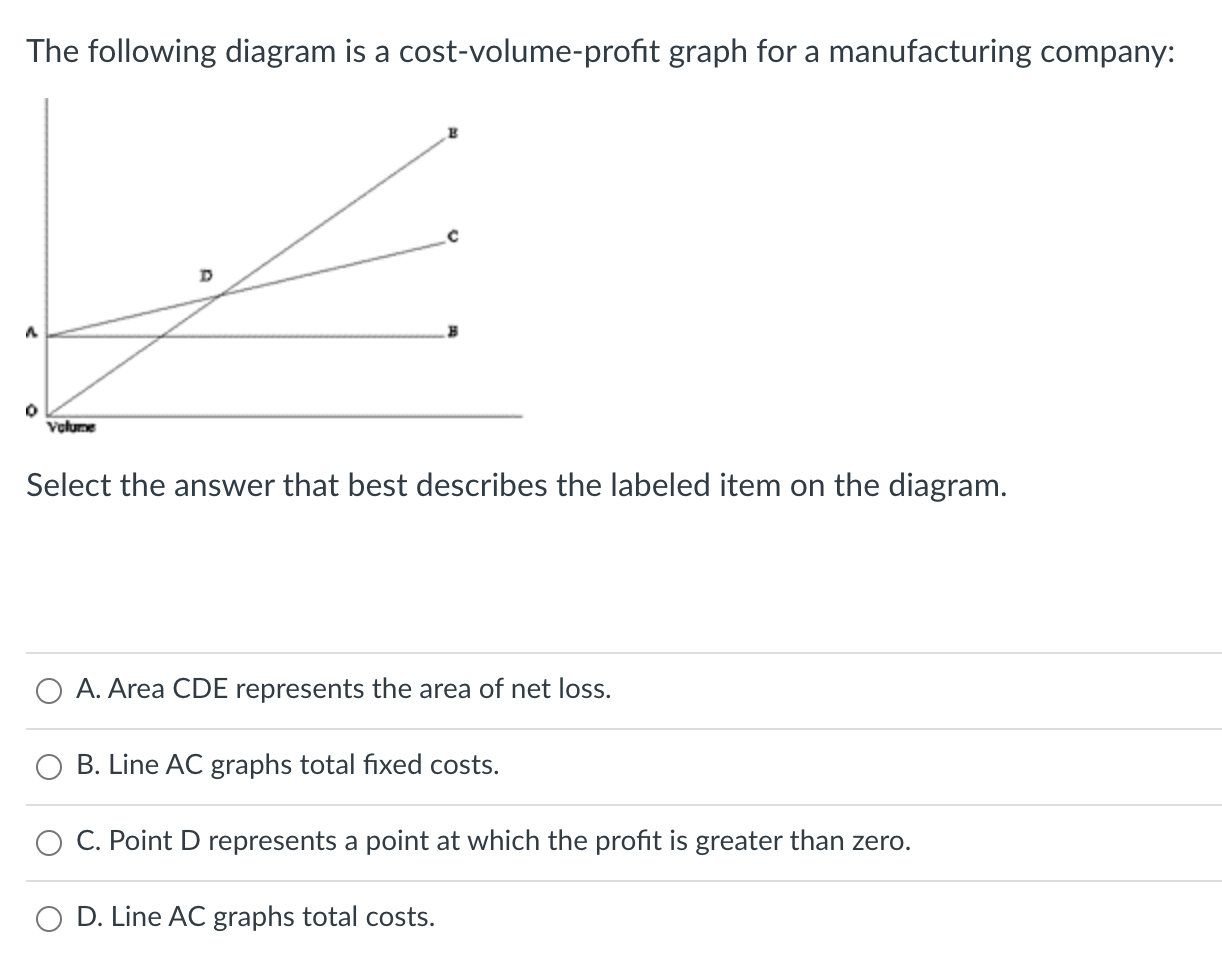Click where the steep line crosses the horizontal line
The height and width of the screenshot is (964, 1222).
(x=161, y=336)
